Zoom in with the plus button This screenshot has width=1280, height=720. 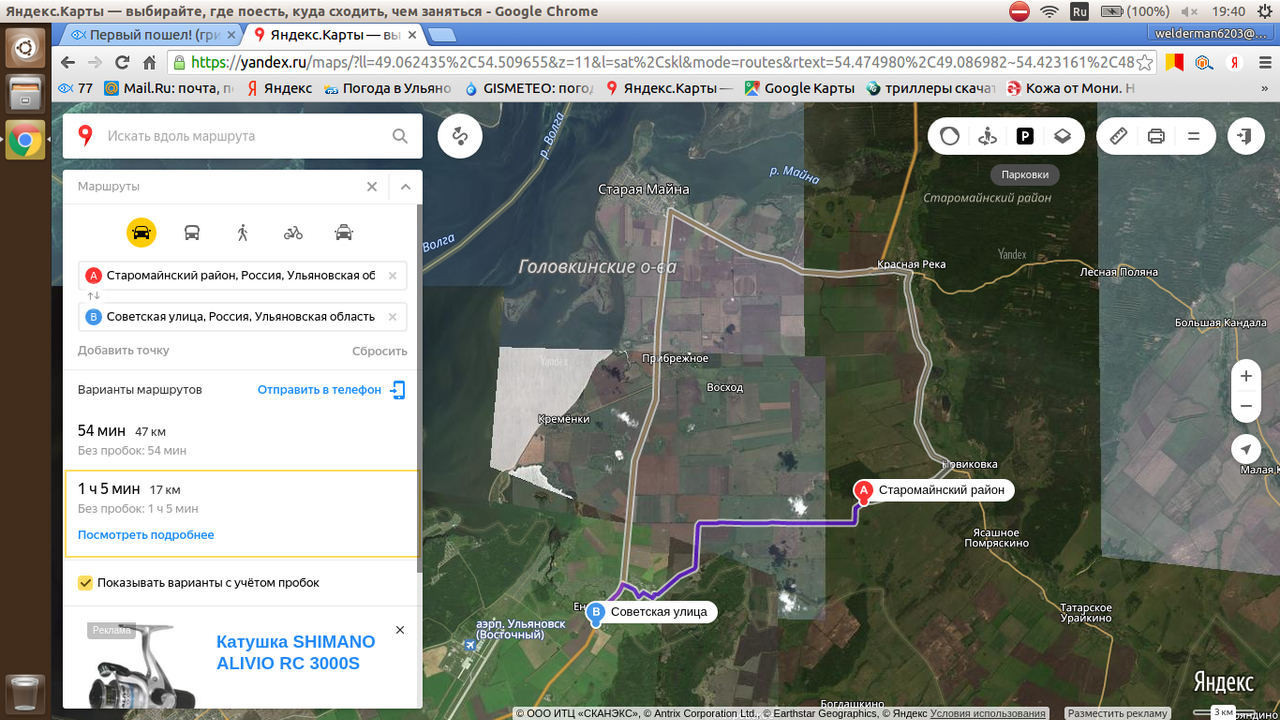tap(1246, 376)
